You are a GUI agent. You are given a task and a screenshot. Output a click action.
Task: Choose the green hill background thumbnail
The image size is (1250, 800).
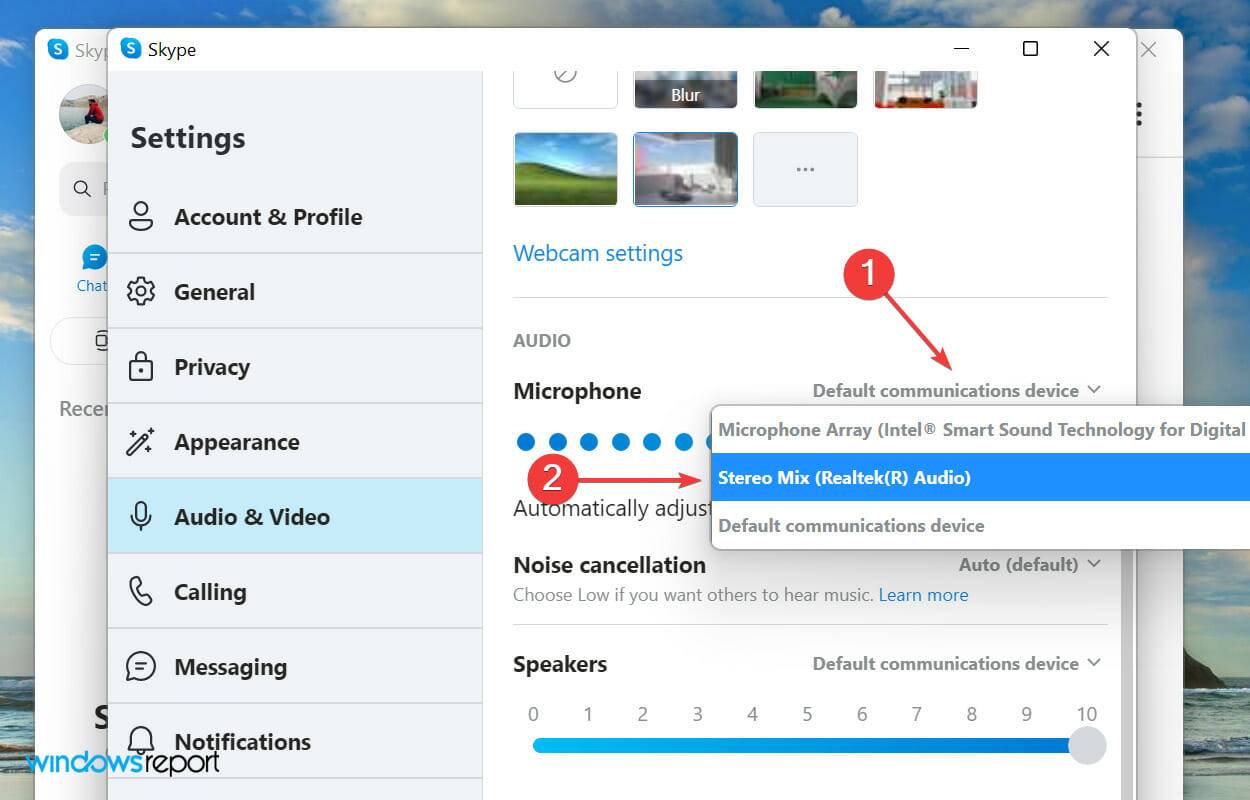click(565, 169)
